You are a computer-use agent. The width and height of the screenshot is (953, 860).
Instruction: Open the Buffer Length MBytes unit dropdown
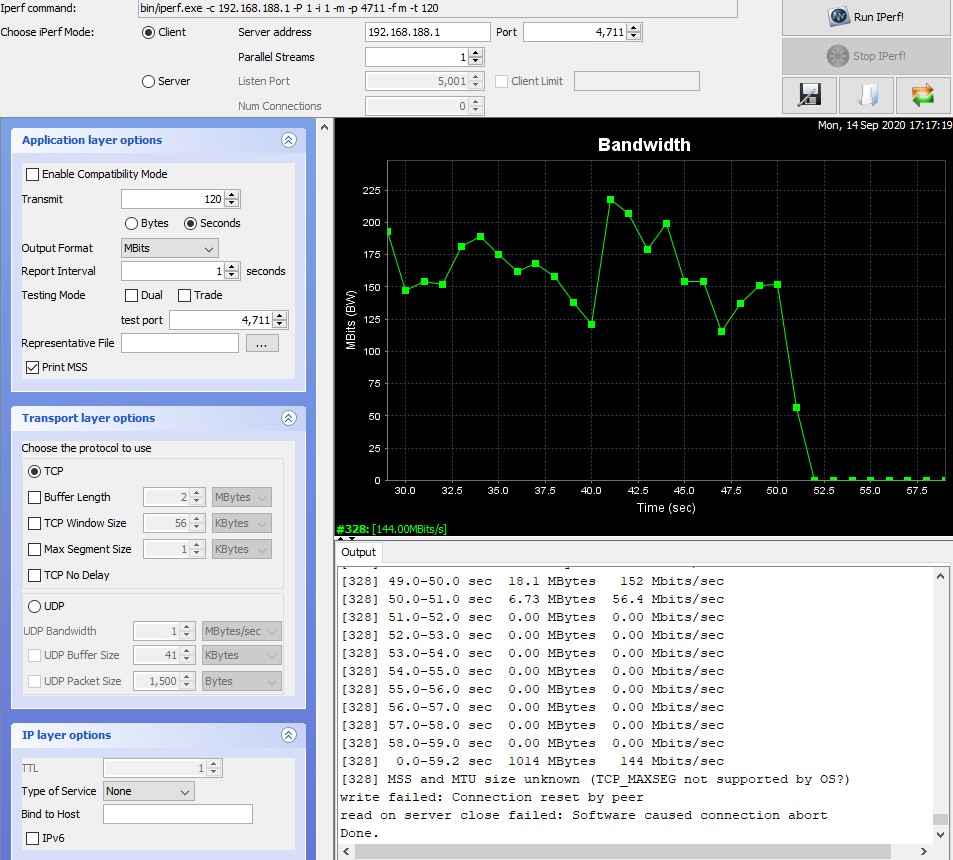(241, 497)
